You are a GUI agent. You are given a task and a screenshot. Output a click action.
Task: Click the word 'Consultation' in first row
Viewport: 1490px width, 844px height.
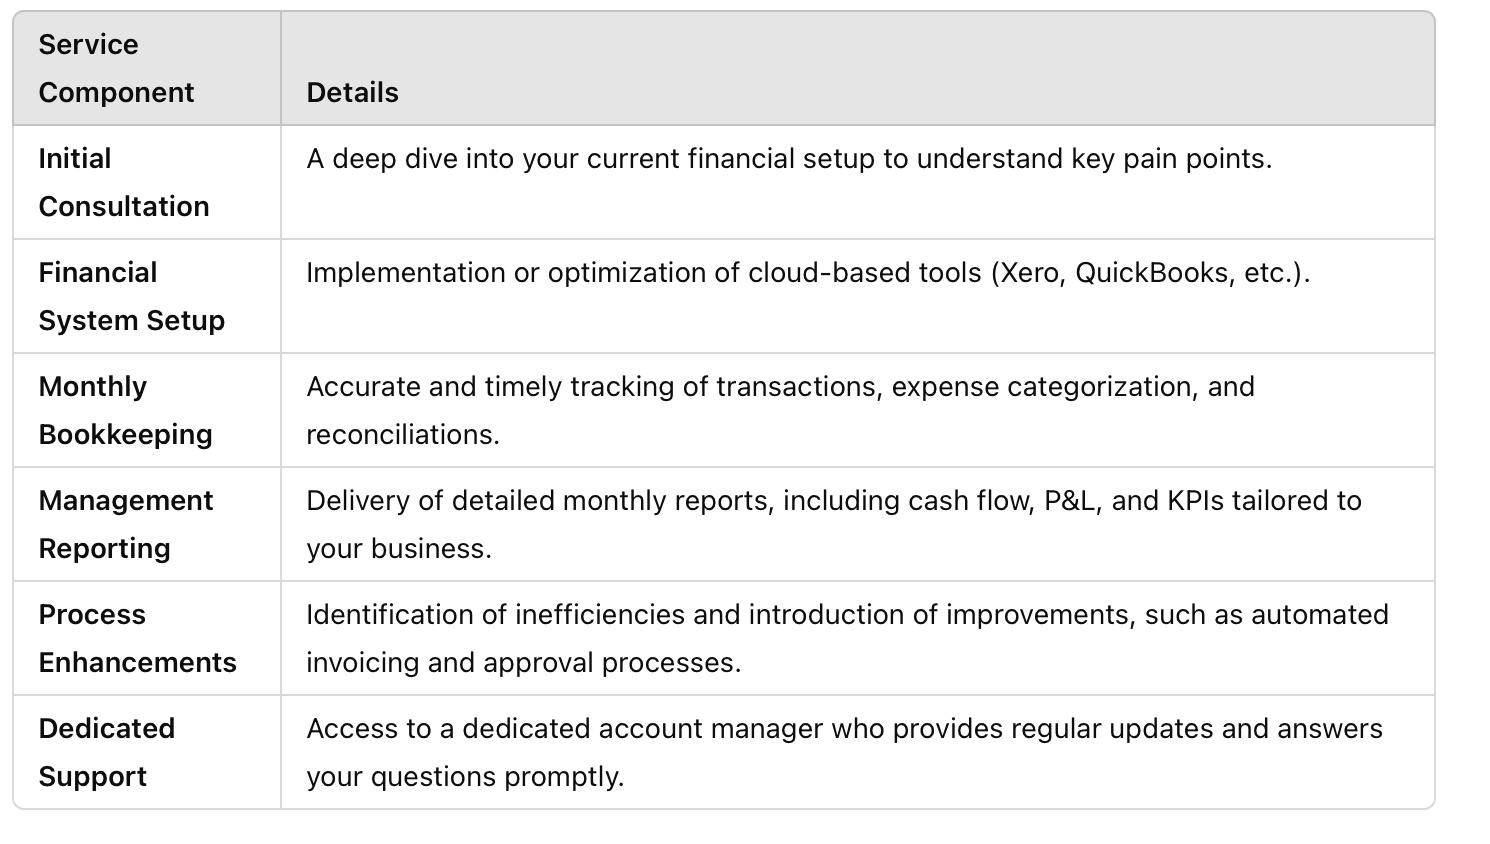pos(124,207)
